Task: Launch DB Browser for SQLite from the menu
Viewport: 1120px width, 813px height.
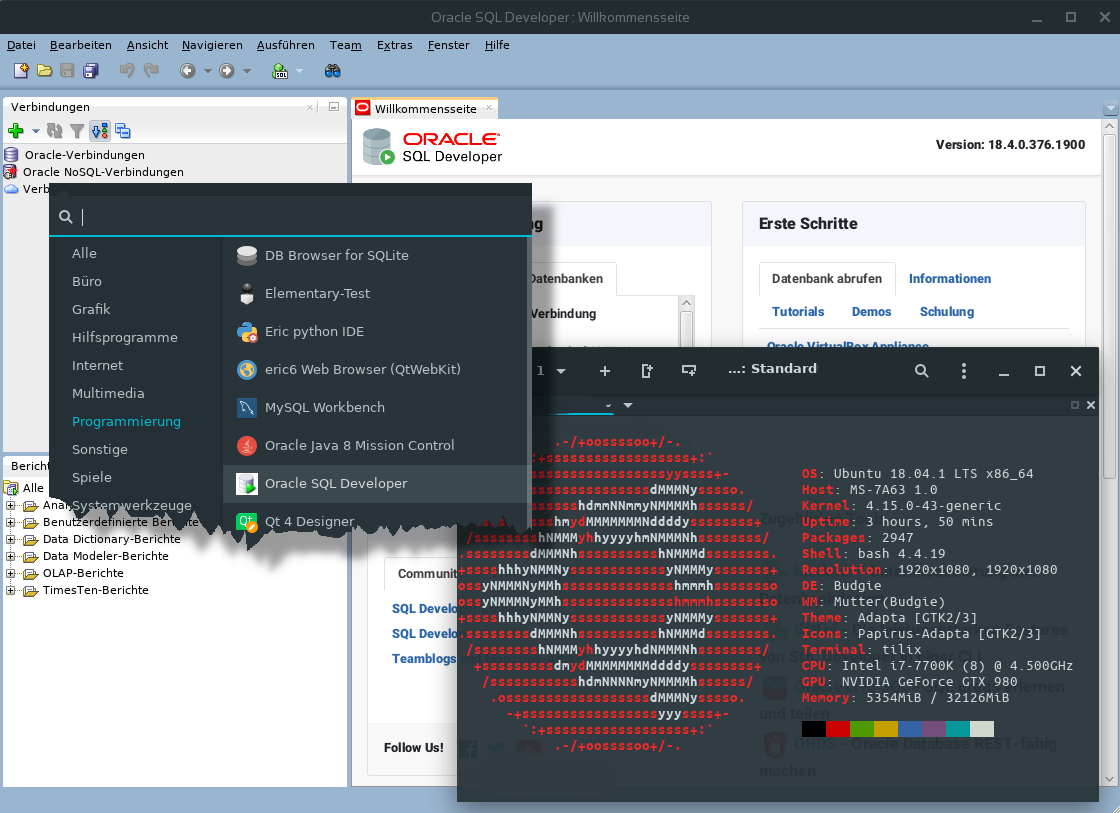Action: pyautogui.click(x=376, y=256)
